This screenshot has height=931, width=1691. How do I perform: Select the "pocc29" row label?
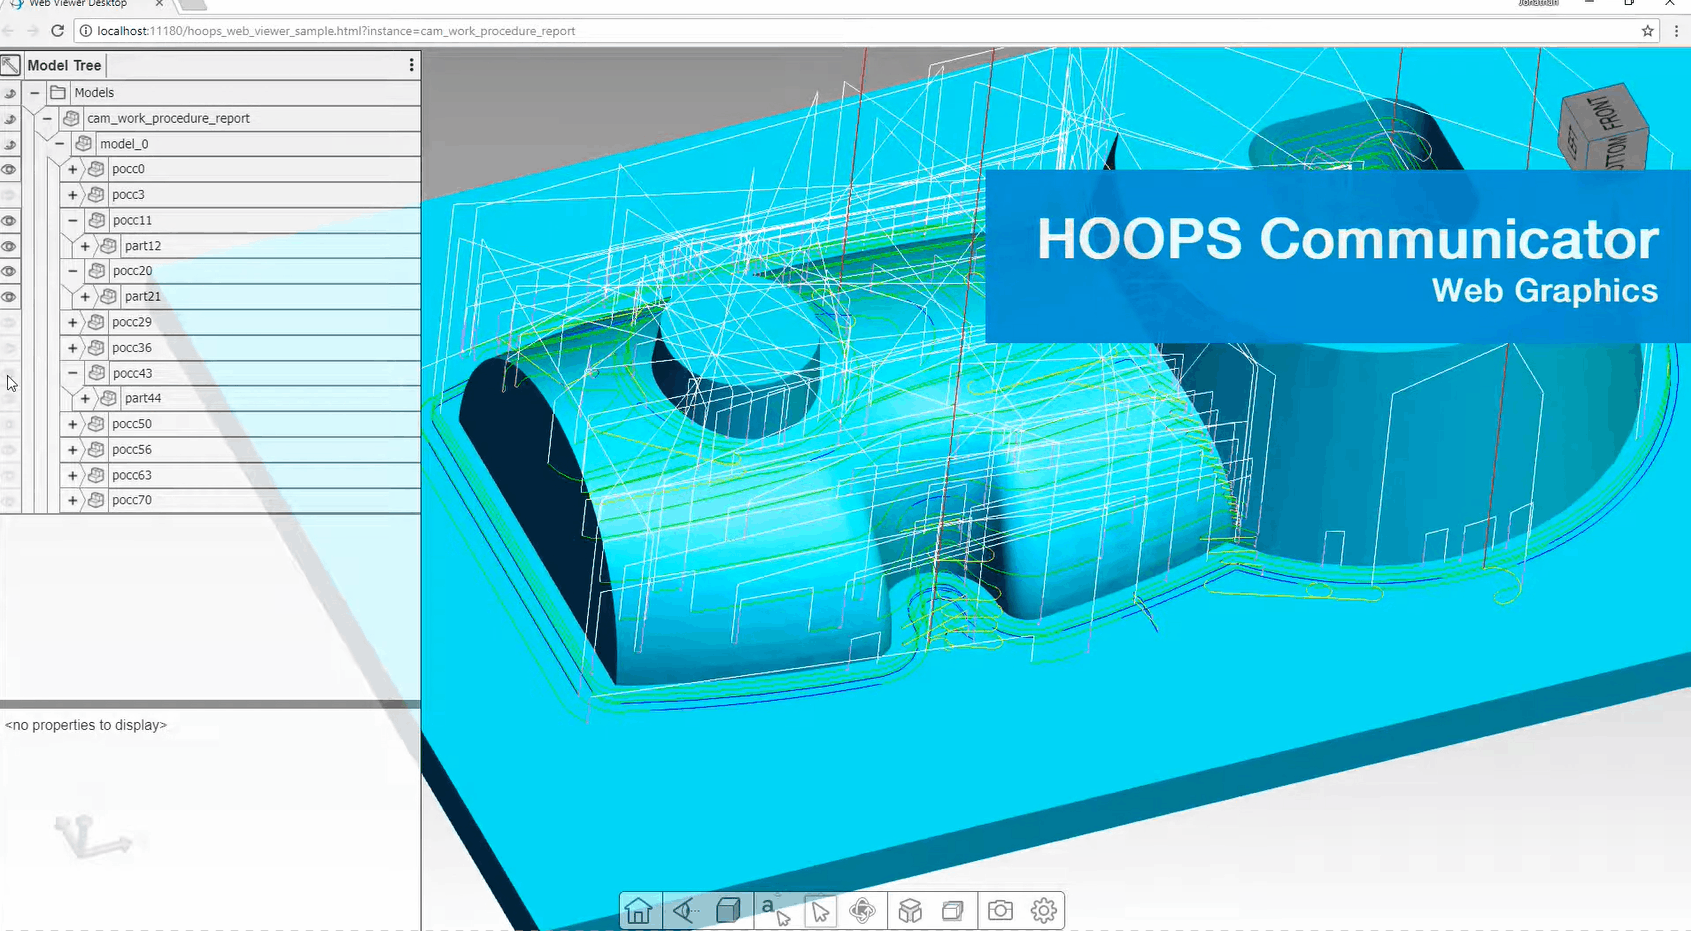(x=132, y=322)
